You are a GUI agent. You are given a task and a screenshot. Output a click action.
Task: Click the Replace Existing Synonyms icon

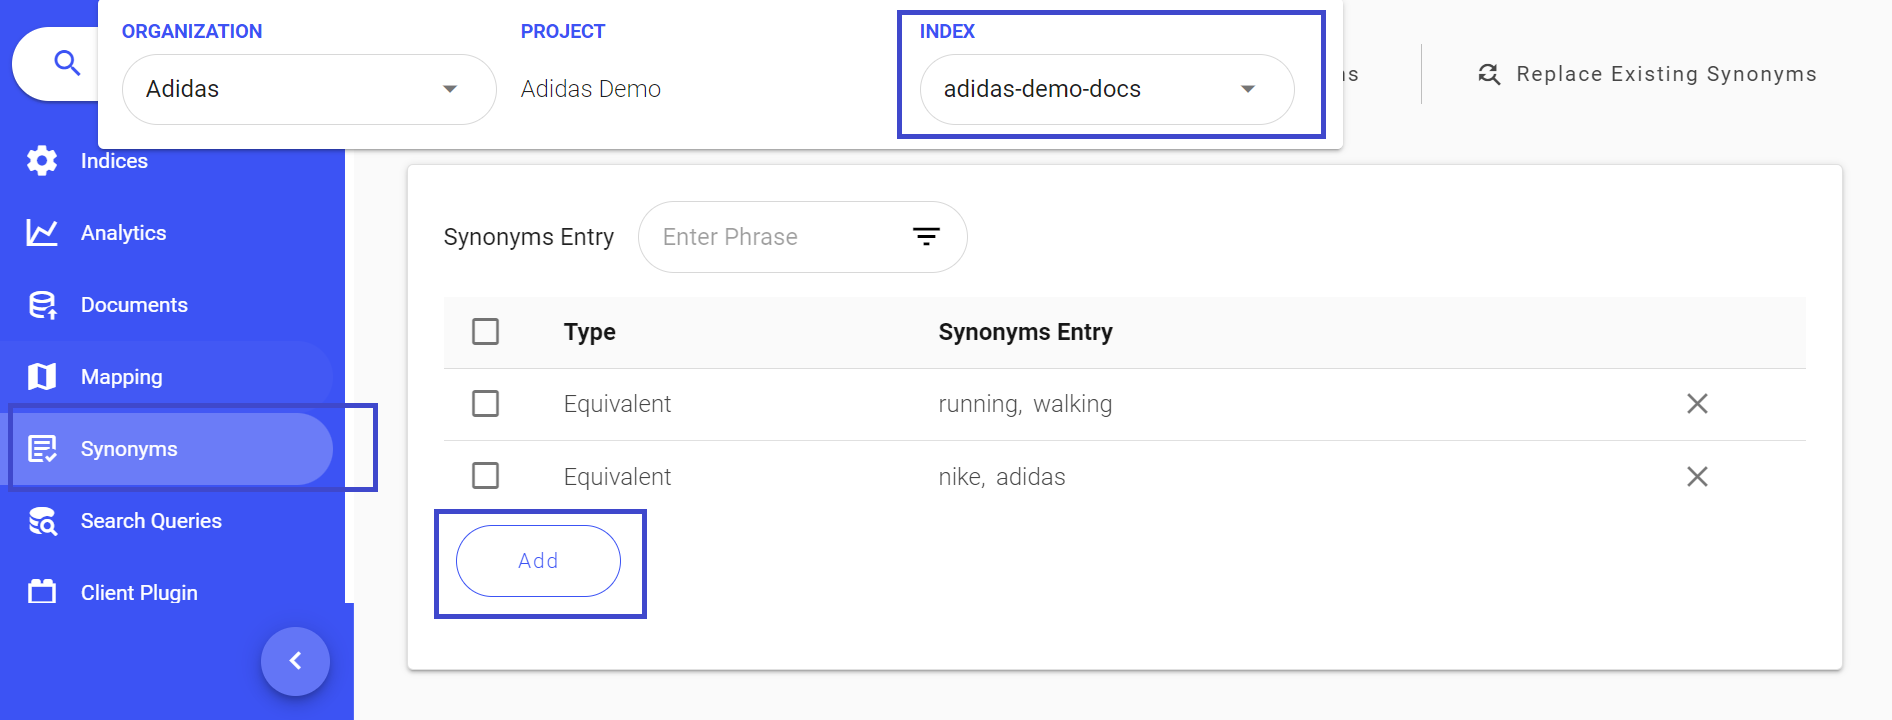[1489, 74]
